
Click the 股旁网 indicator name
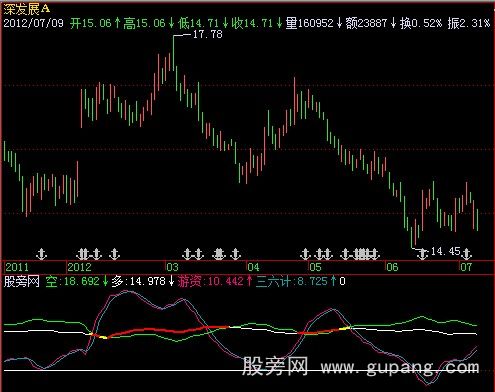click(x=22, y=281)
